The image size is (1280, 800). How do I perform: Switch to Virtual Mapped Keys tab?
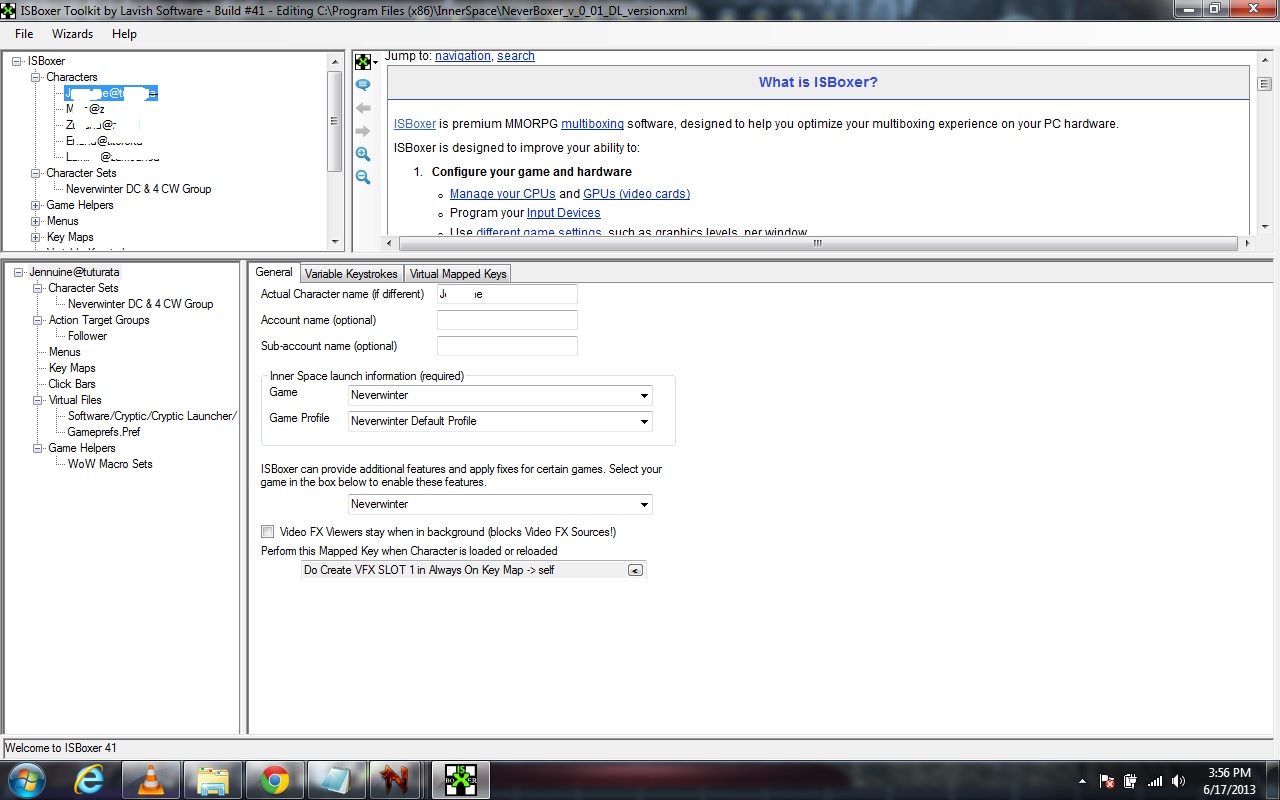coord(458,273)
